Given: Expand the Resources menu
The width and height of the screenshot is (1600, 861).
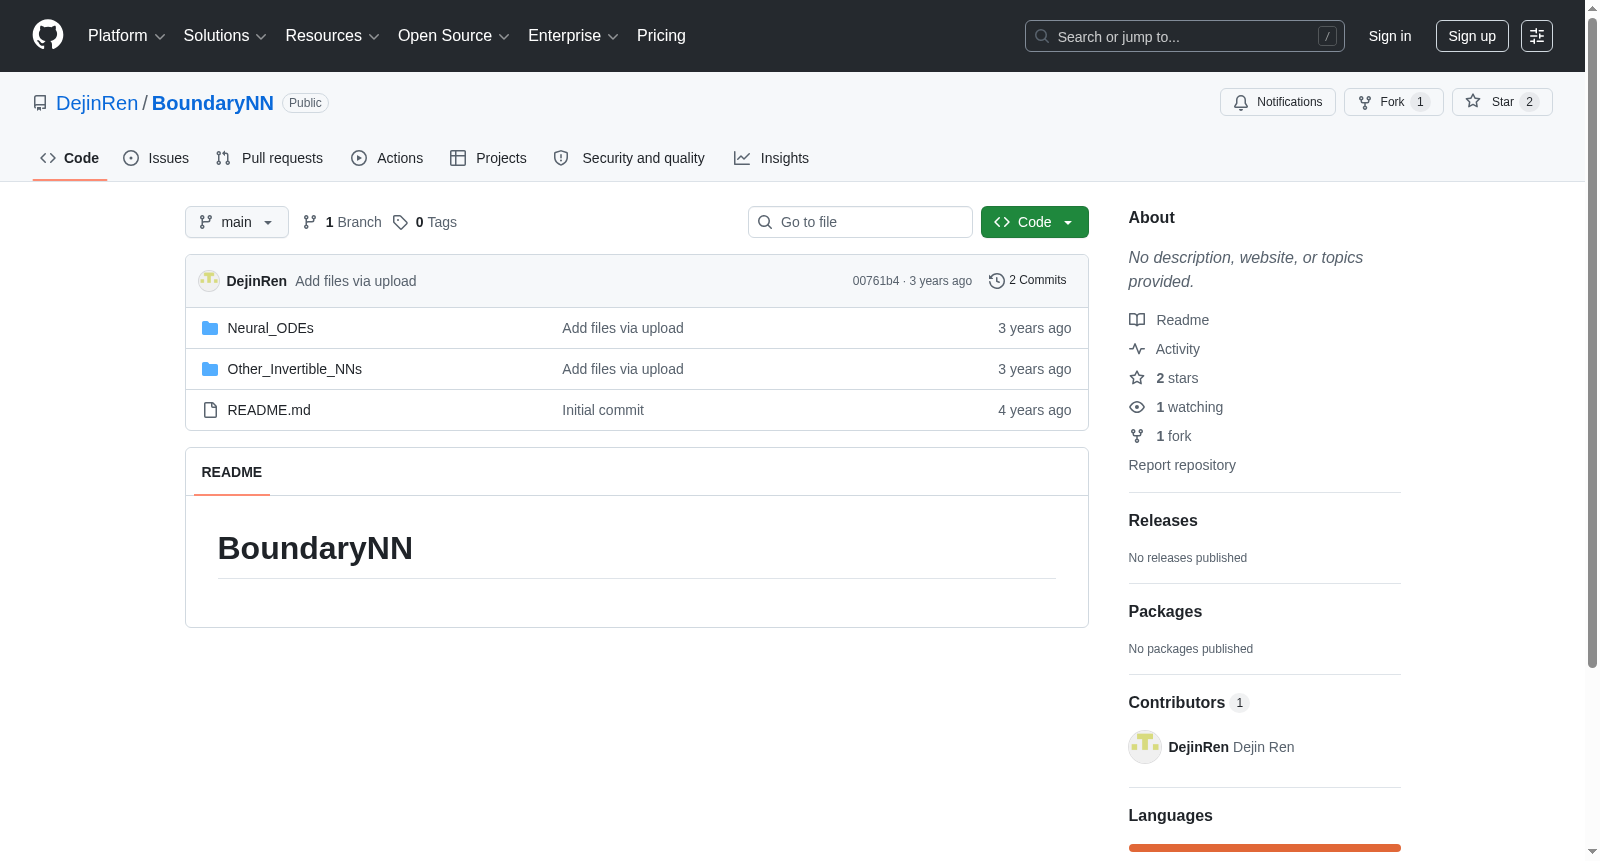Looking at the screenshot, I should [333, 36].
